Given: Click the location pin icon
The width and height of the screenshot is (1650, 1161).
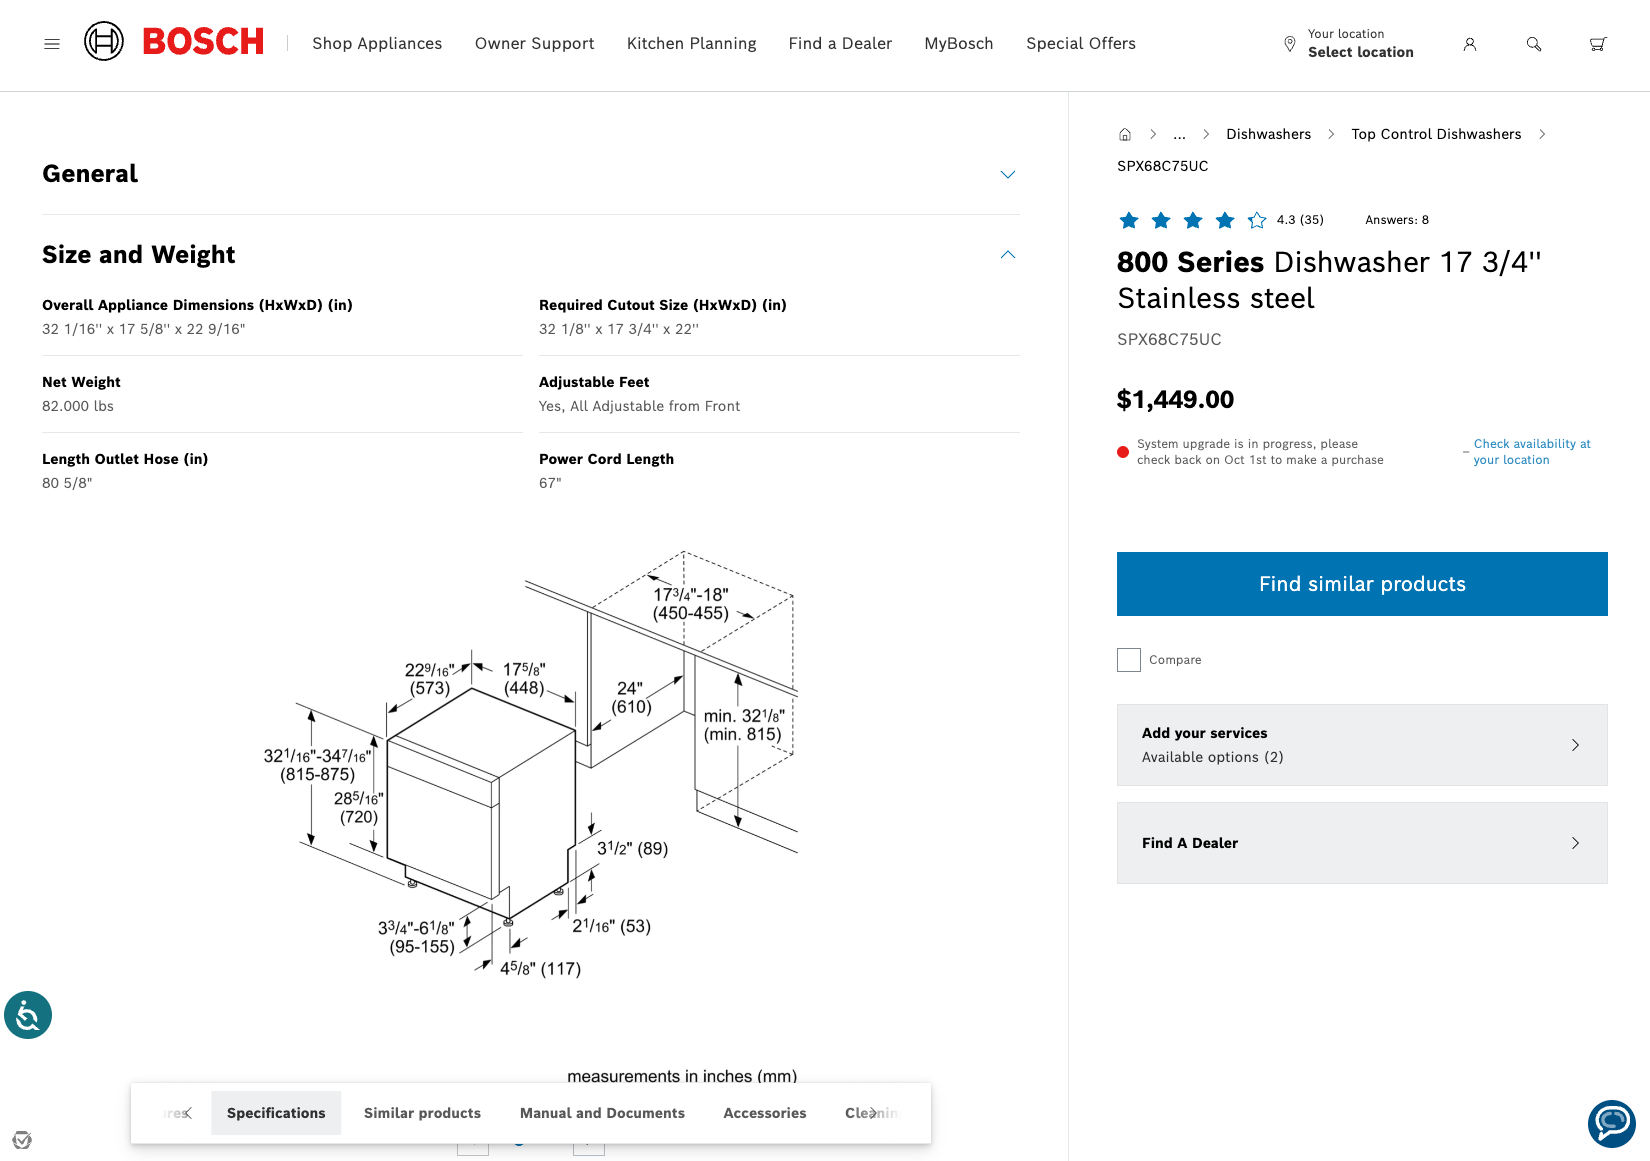Looking at the screenshot, I should click(x=1290, y=44).
